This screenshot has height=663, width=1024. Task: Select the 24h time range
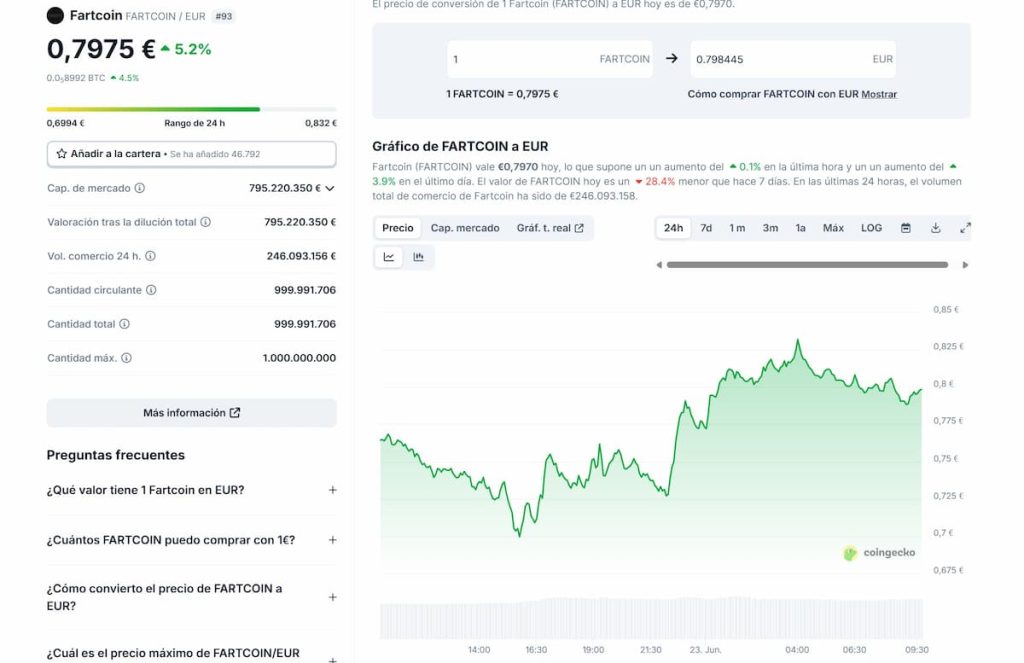click(x=673, y=228)
